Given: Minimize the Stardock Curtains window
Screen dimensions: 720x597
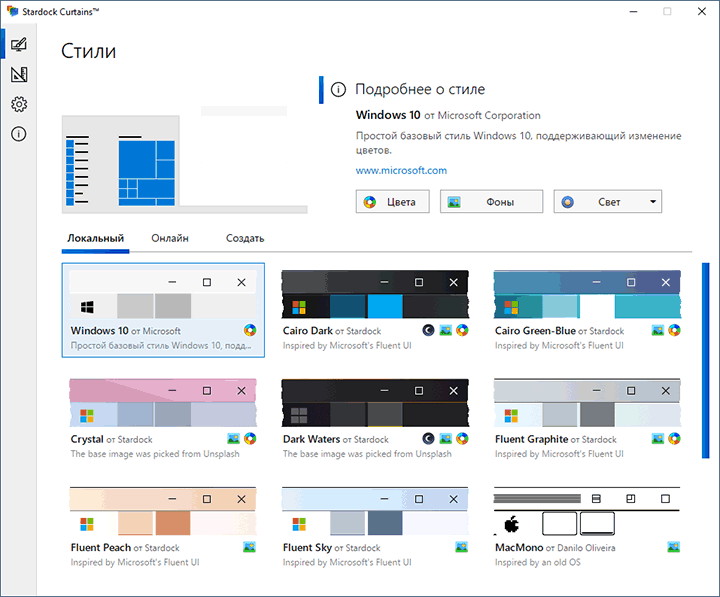Looking at the screenshot, I should (633, 11).
